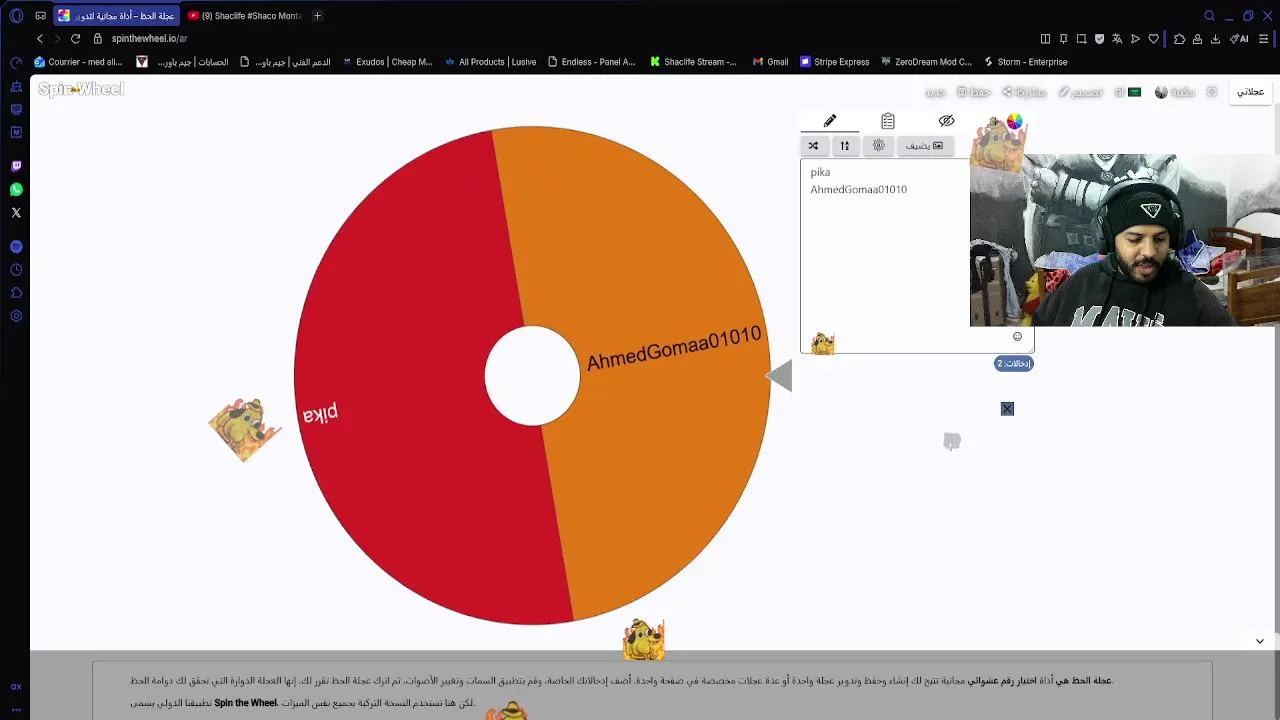Open the Courrier bookmark
This screenshot has height=720, width=1280.
tap(78, 62)
